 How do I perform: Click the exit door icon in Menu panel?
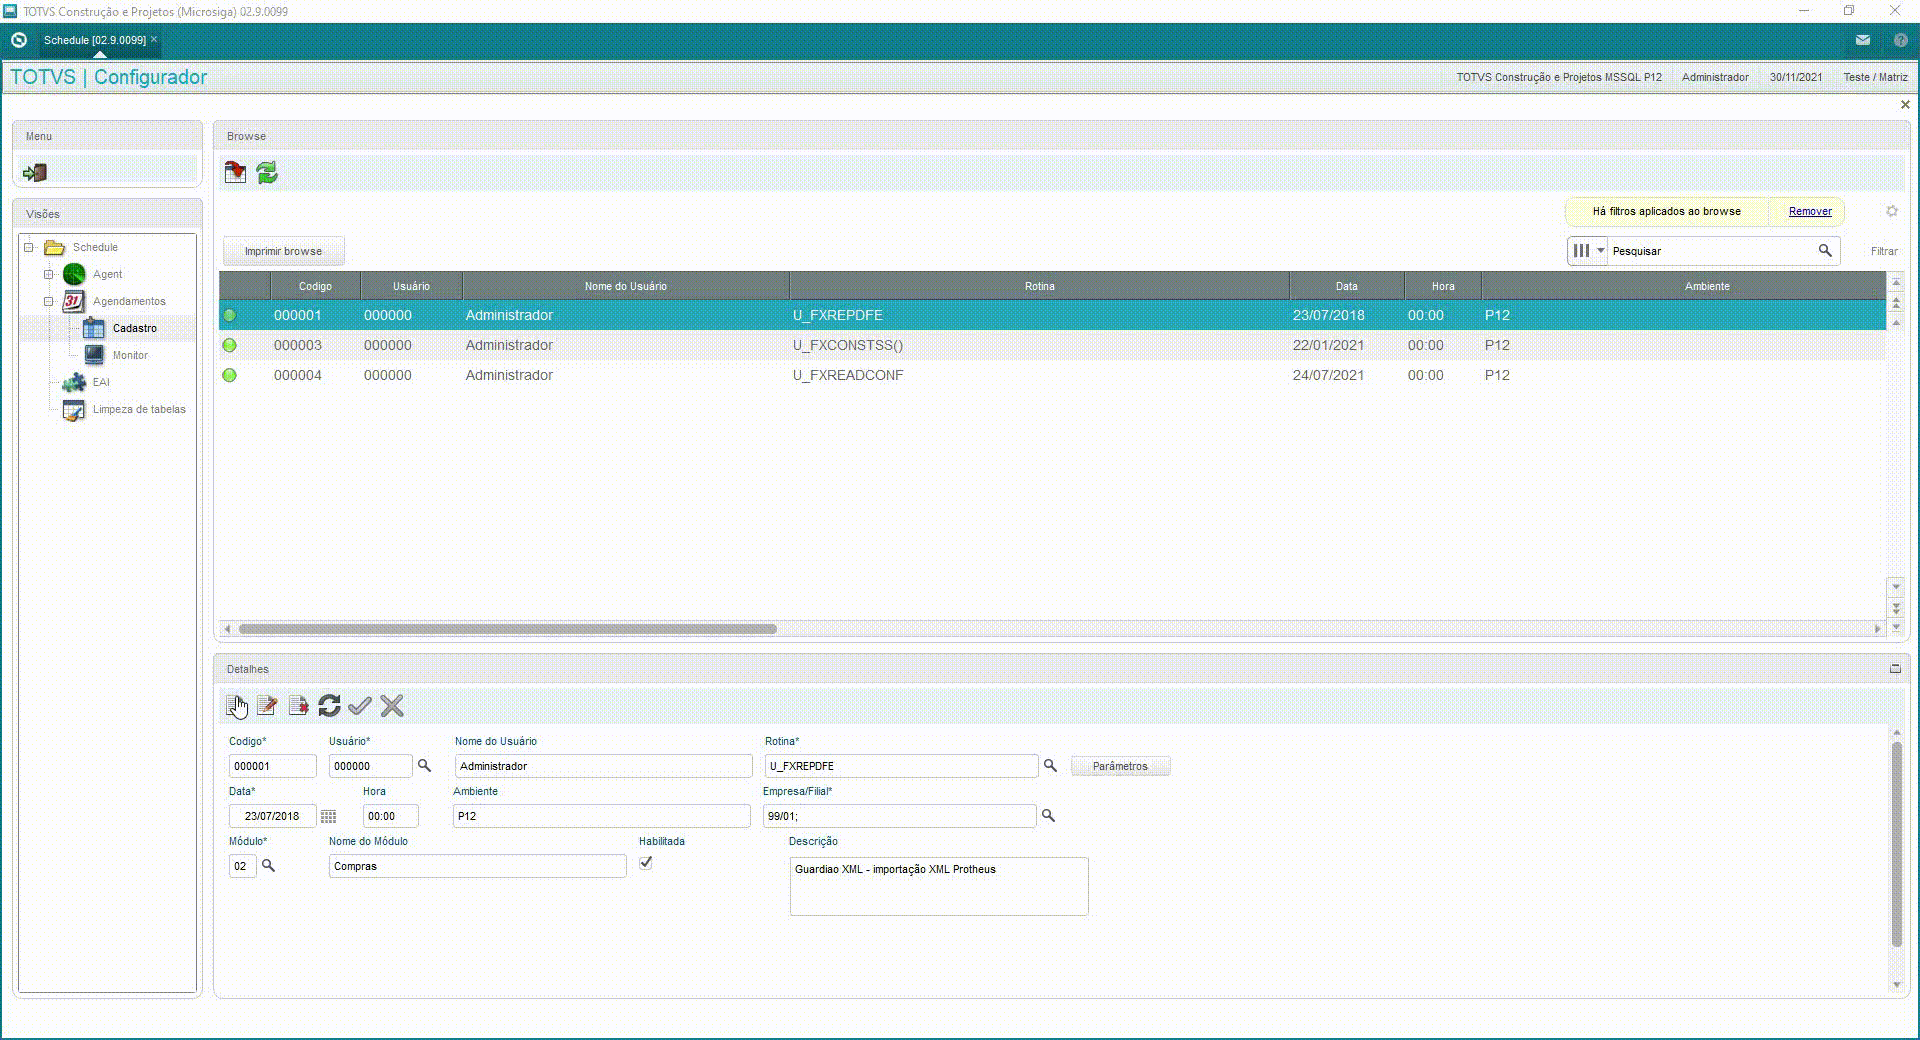tap(35, 172)
